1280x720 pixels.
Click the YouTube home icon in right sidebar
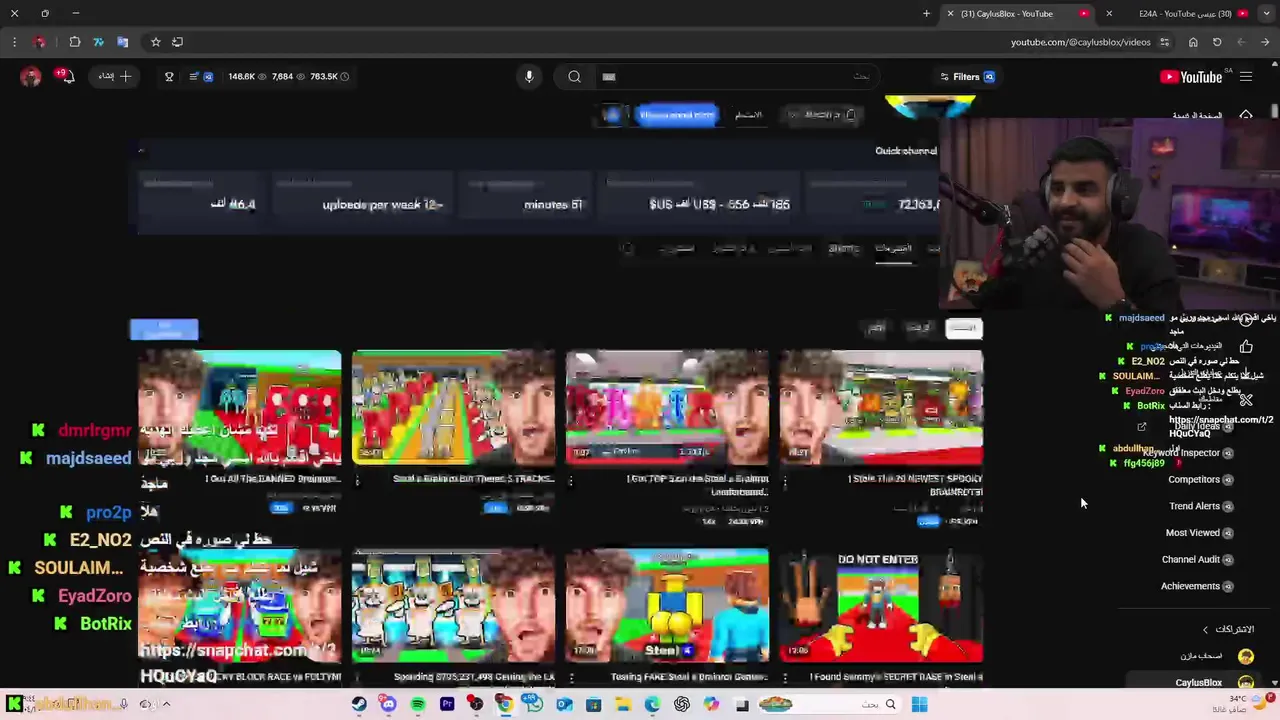pyautogui.click(x=1246, y=116)
